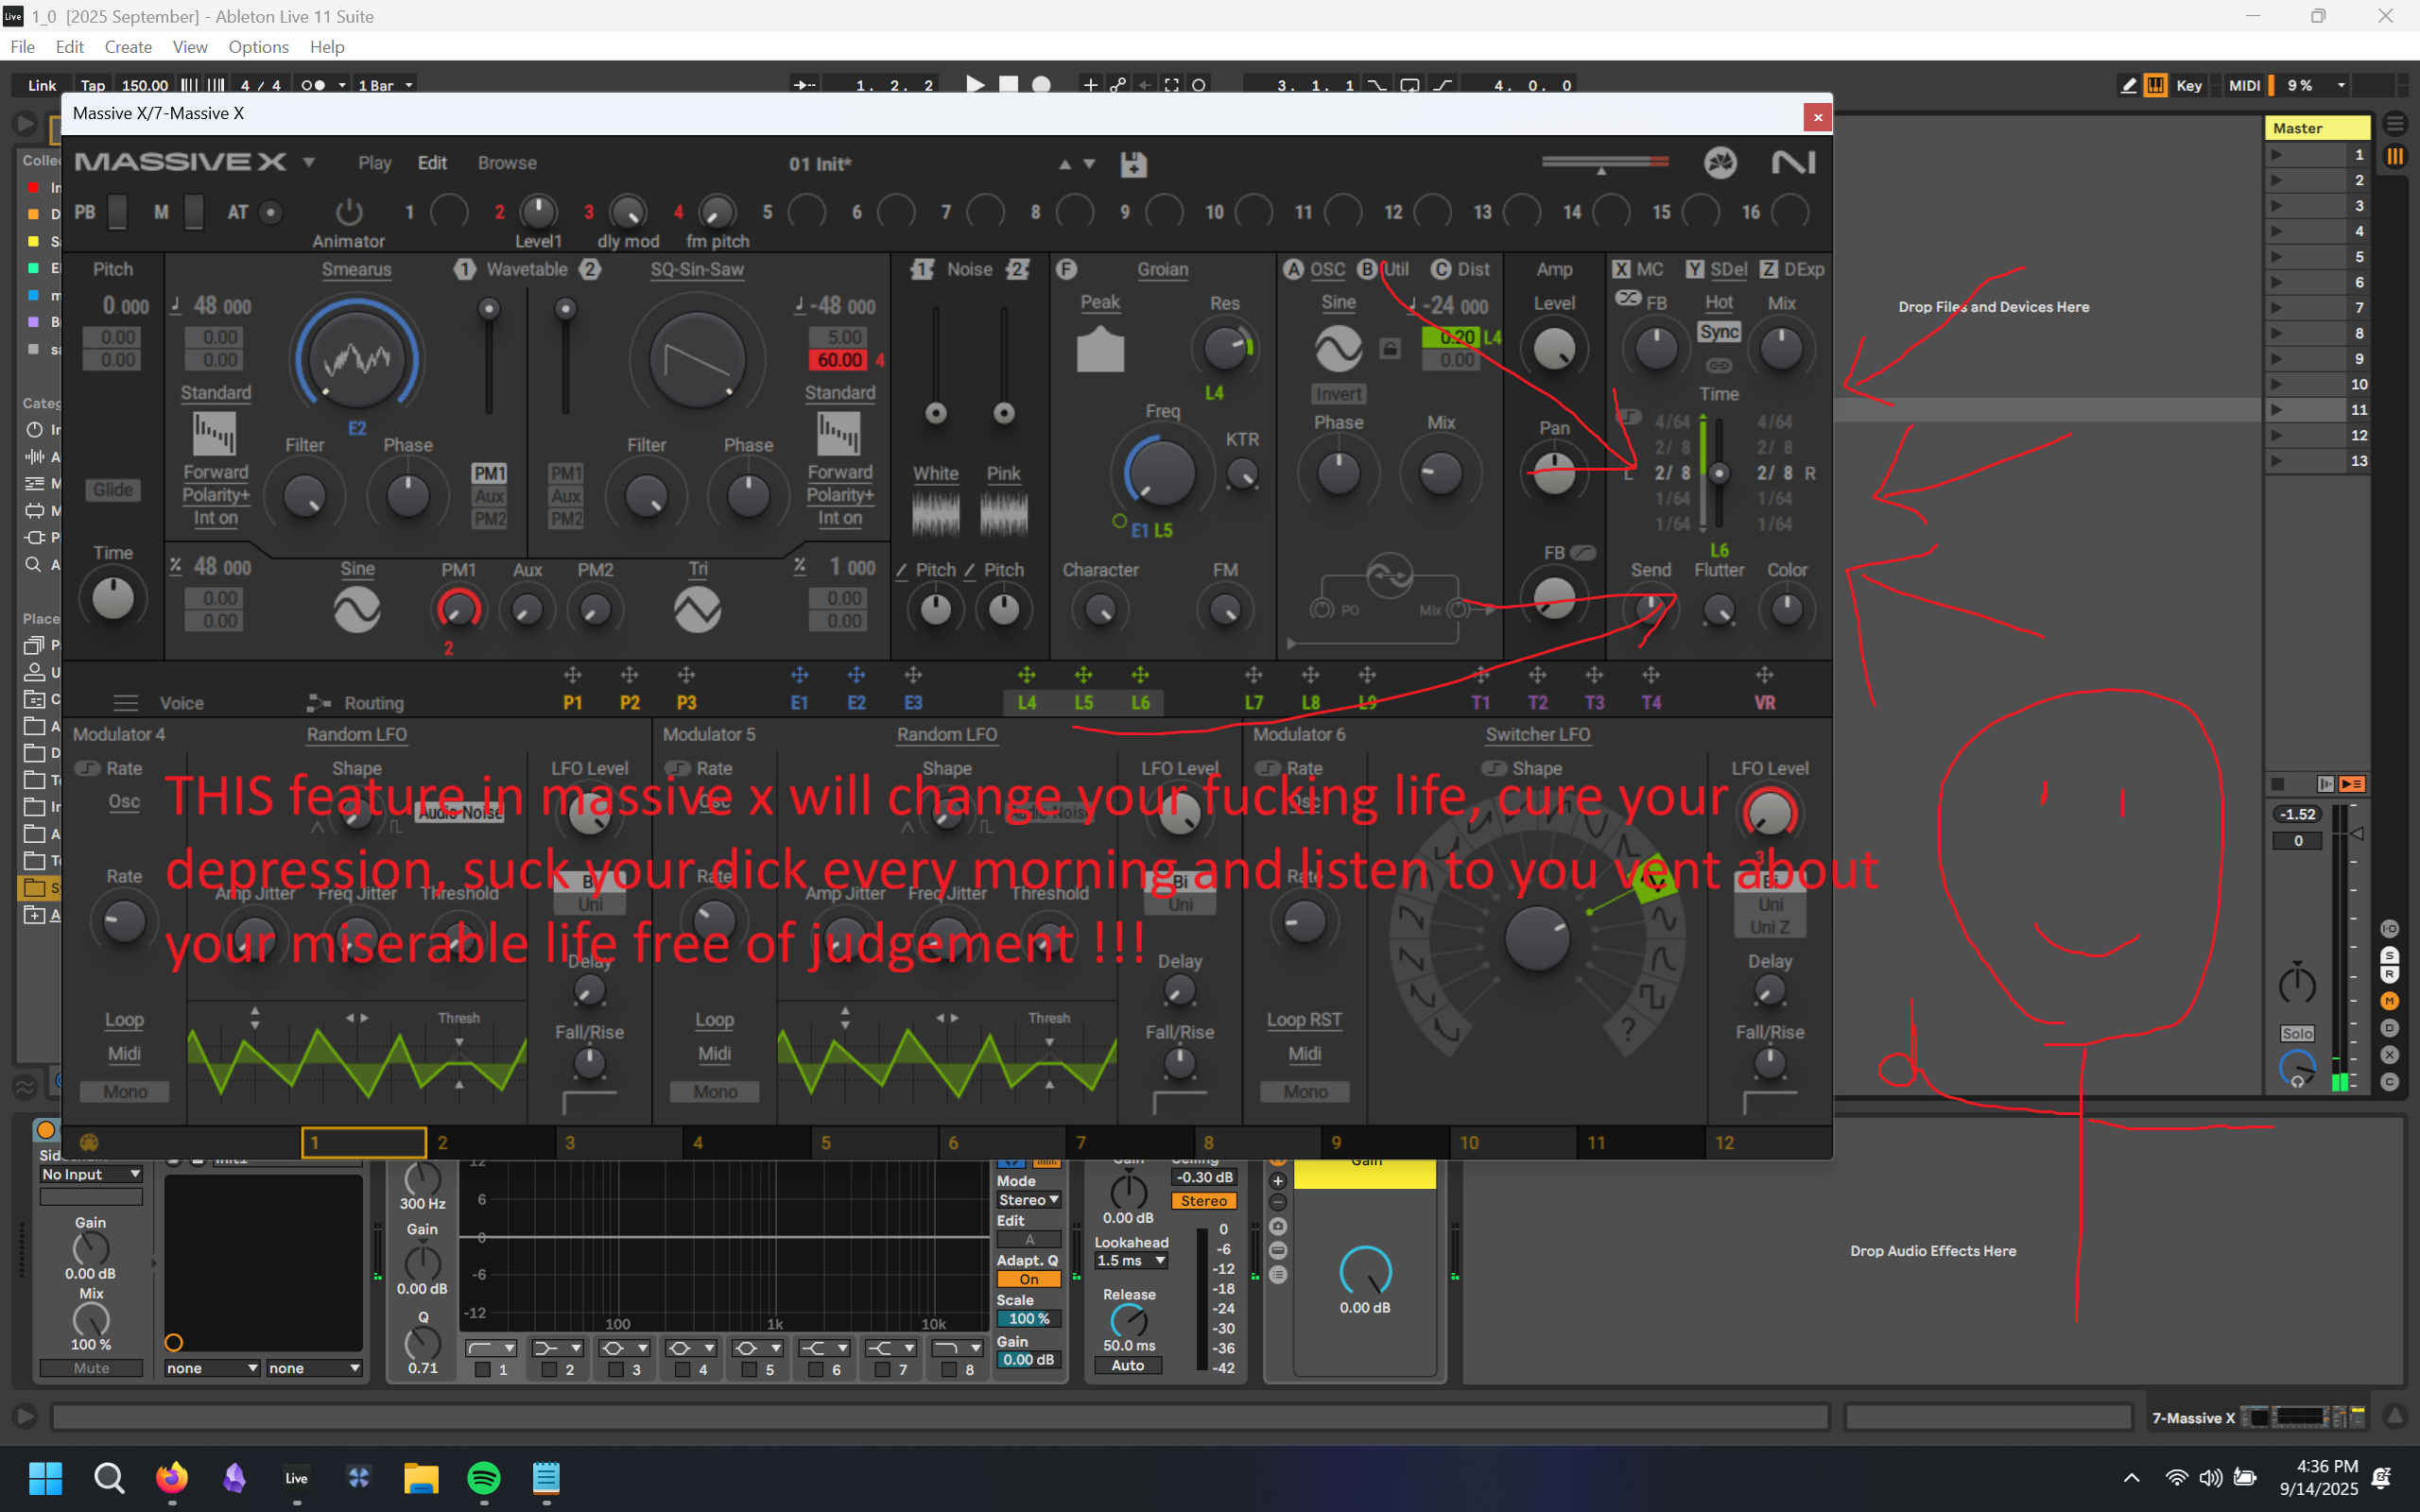Click the lock icon next to OSC Sine
Viewport: 2420px width, 1512px height.
pyautogui.click(x=1389, y=348)
